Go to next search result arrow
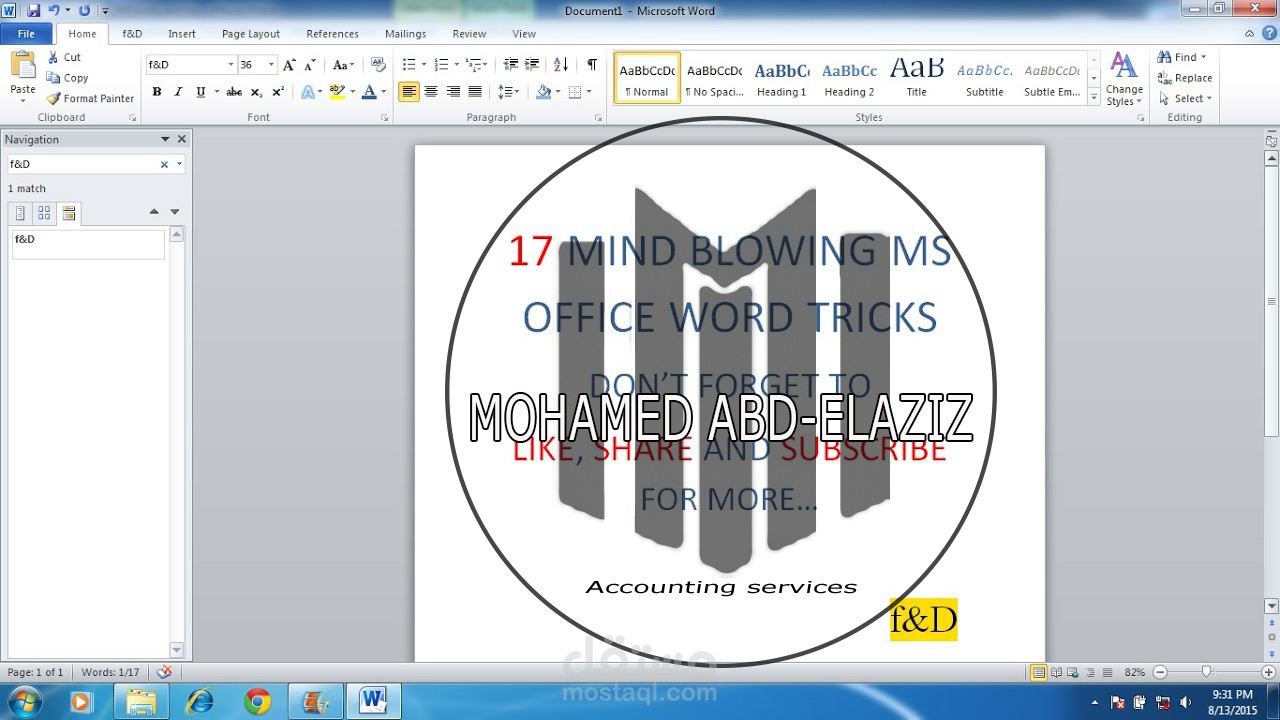This screenshot has width=1280, height=720. point(174,212)
